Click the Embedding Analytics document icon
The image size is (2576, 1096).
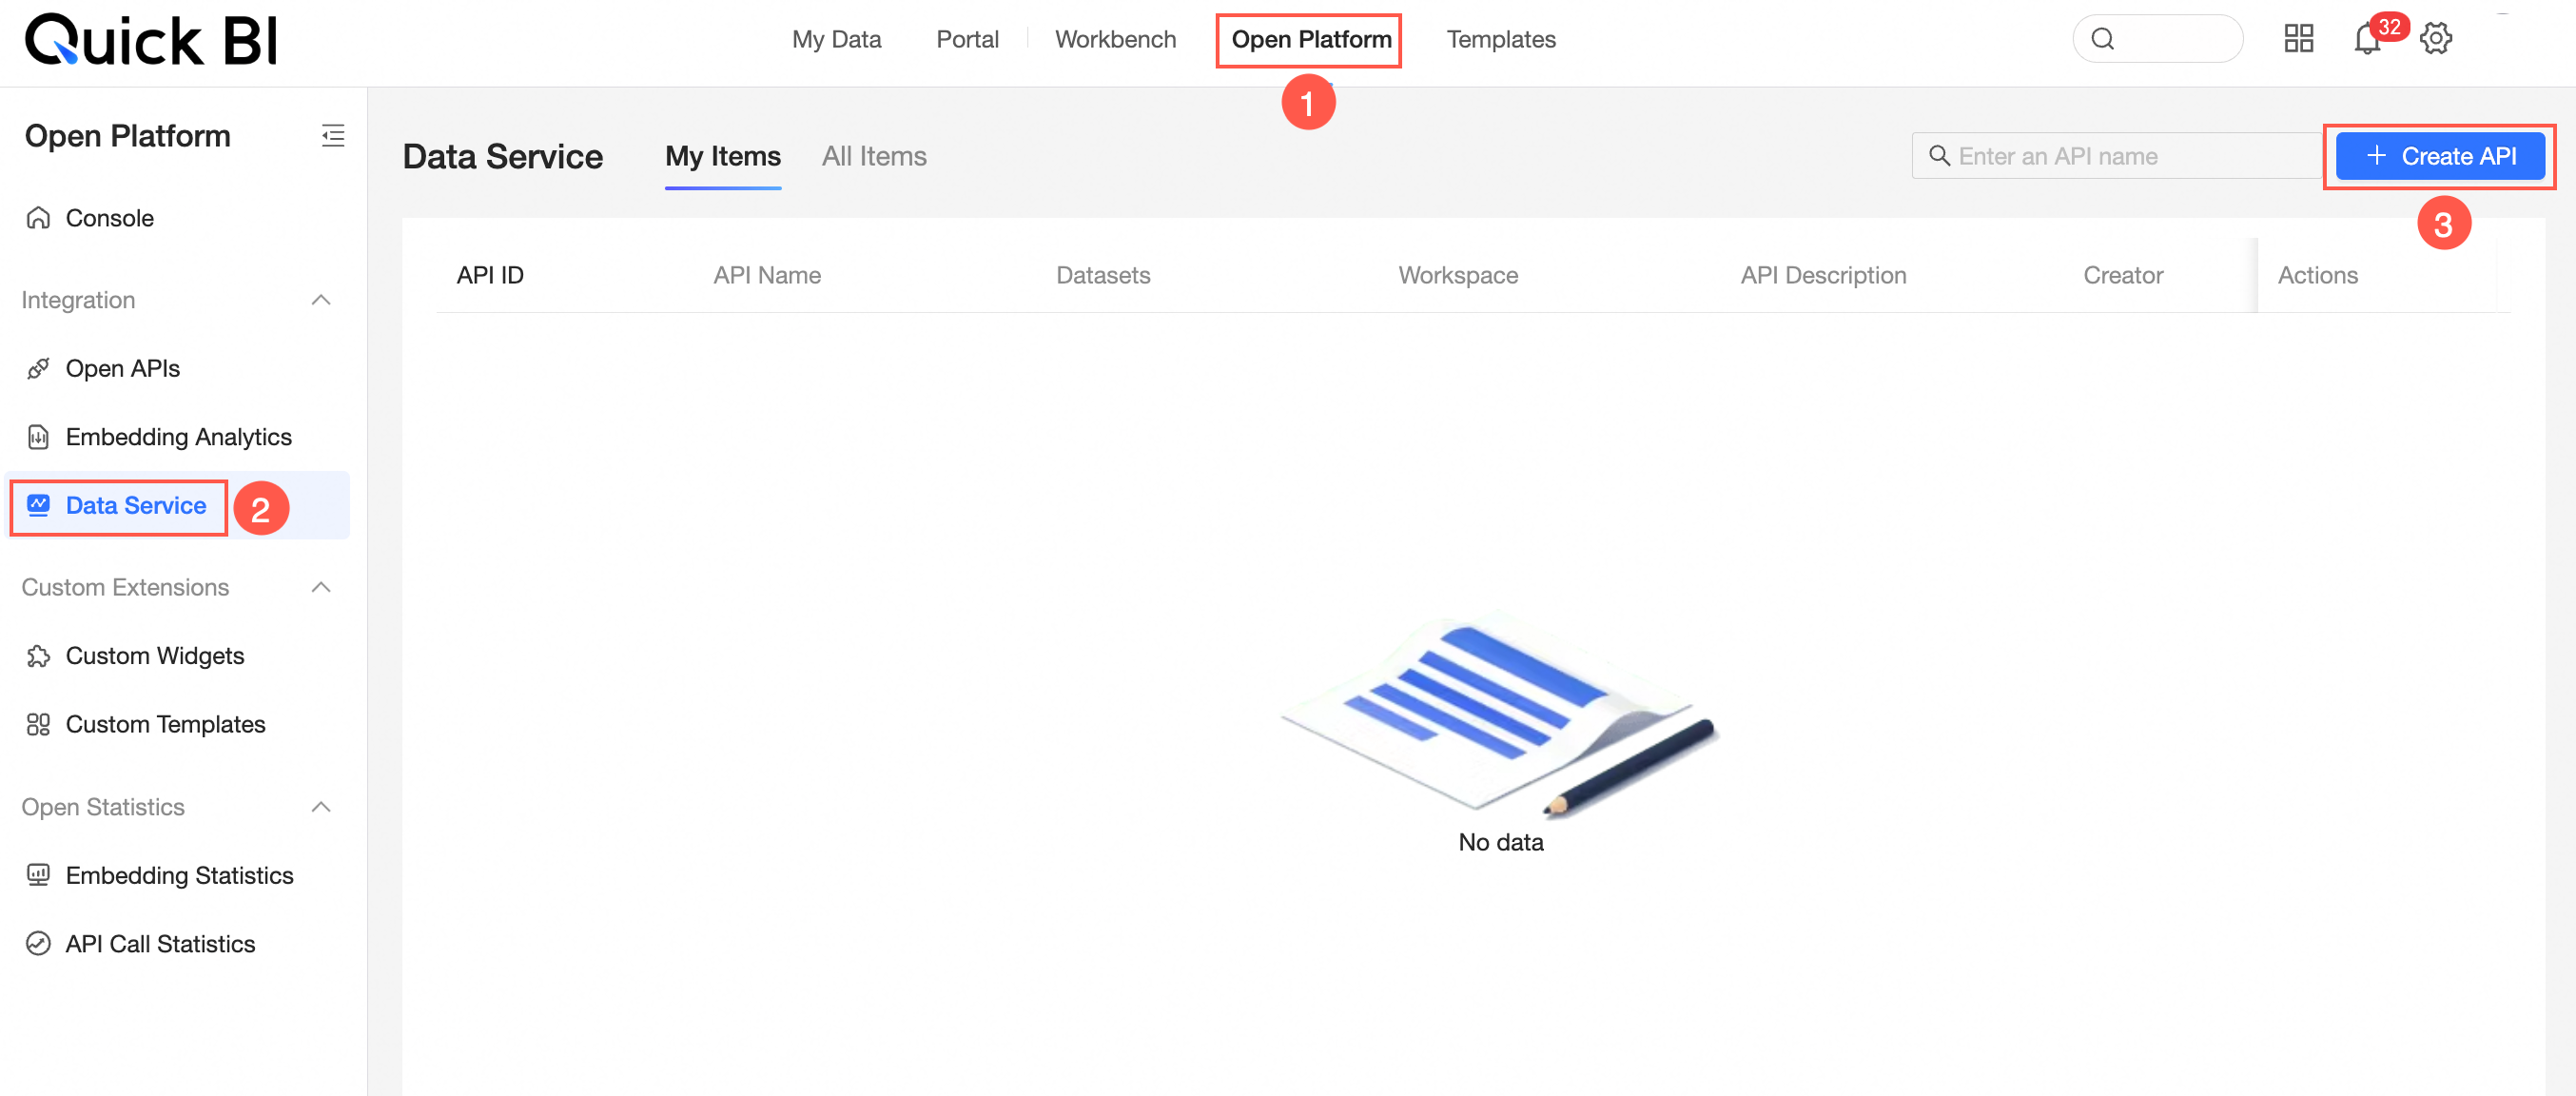point(38,437)
